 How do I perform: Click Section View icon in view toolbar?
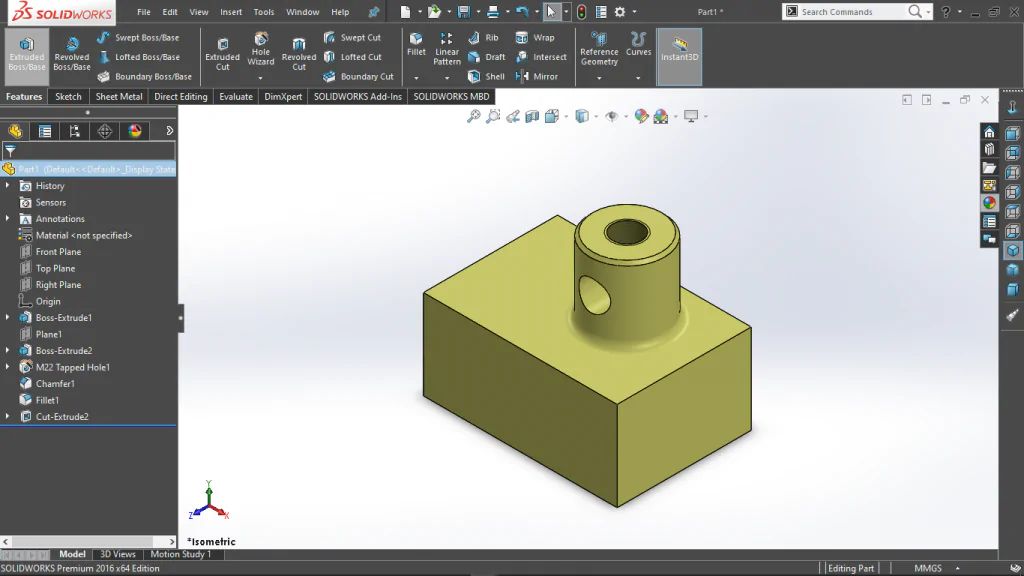[532, 116]
